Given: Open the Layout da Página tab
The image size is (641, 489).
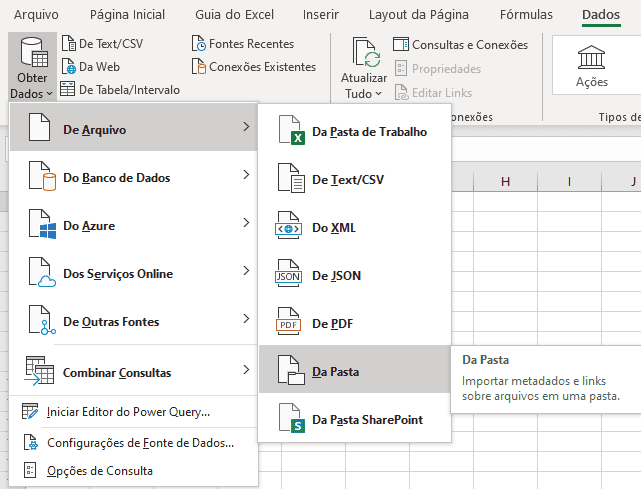Looking at the screenshot, I should pos(419,15).
